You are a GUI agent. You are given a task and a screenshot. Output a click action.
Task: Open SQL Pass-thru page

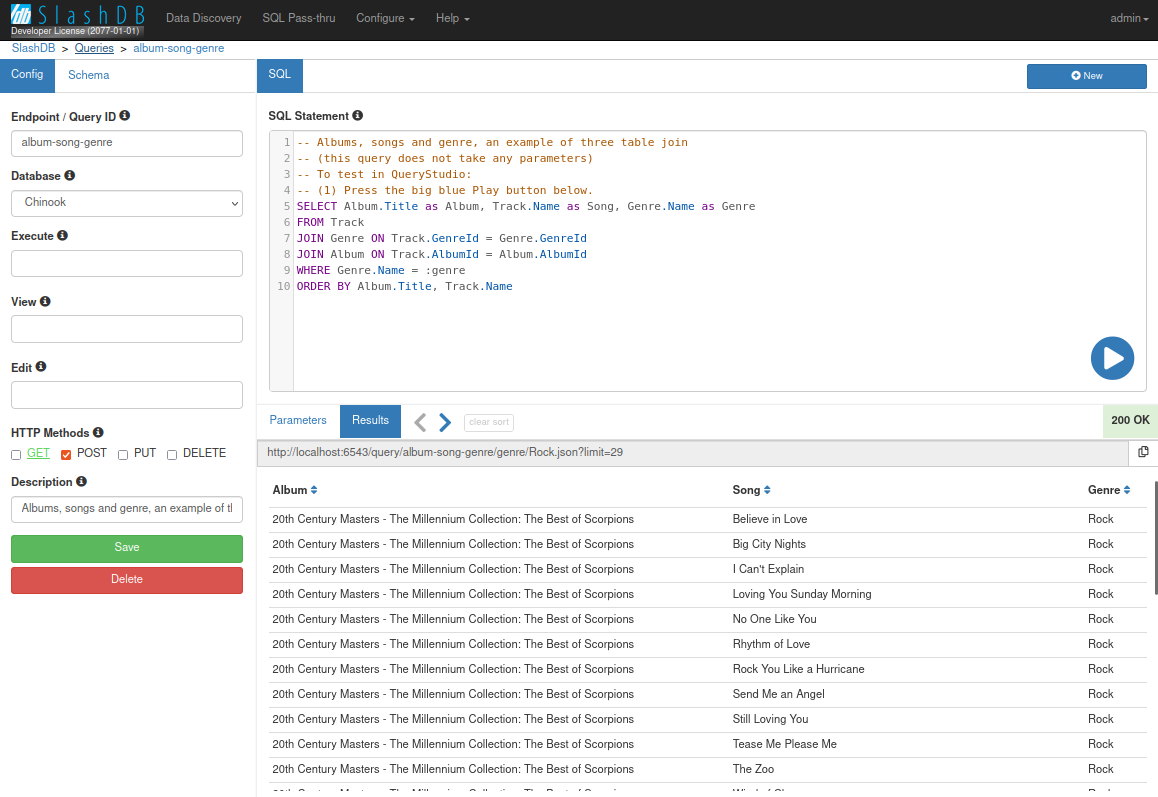(x=298, y=18)
